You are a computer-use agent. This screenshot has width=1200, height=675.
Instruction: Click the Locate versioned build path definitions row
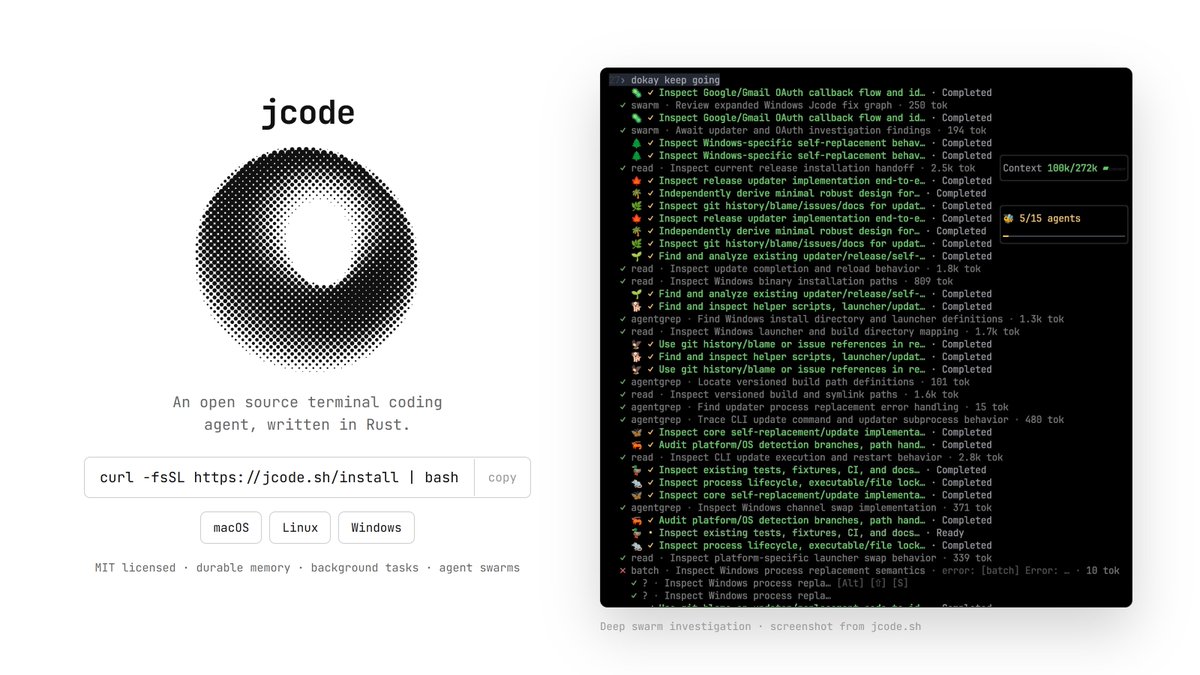794,382
